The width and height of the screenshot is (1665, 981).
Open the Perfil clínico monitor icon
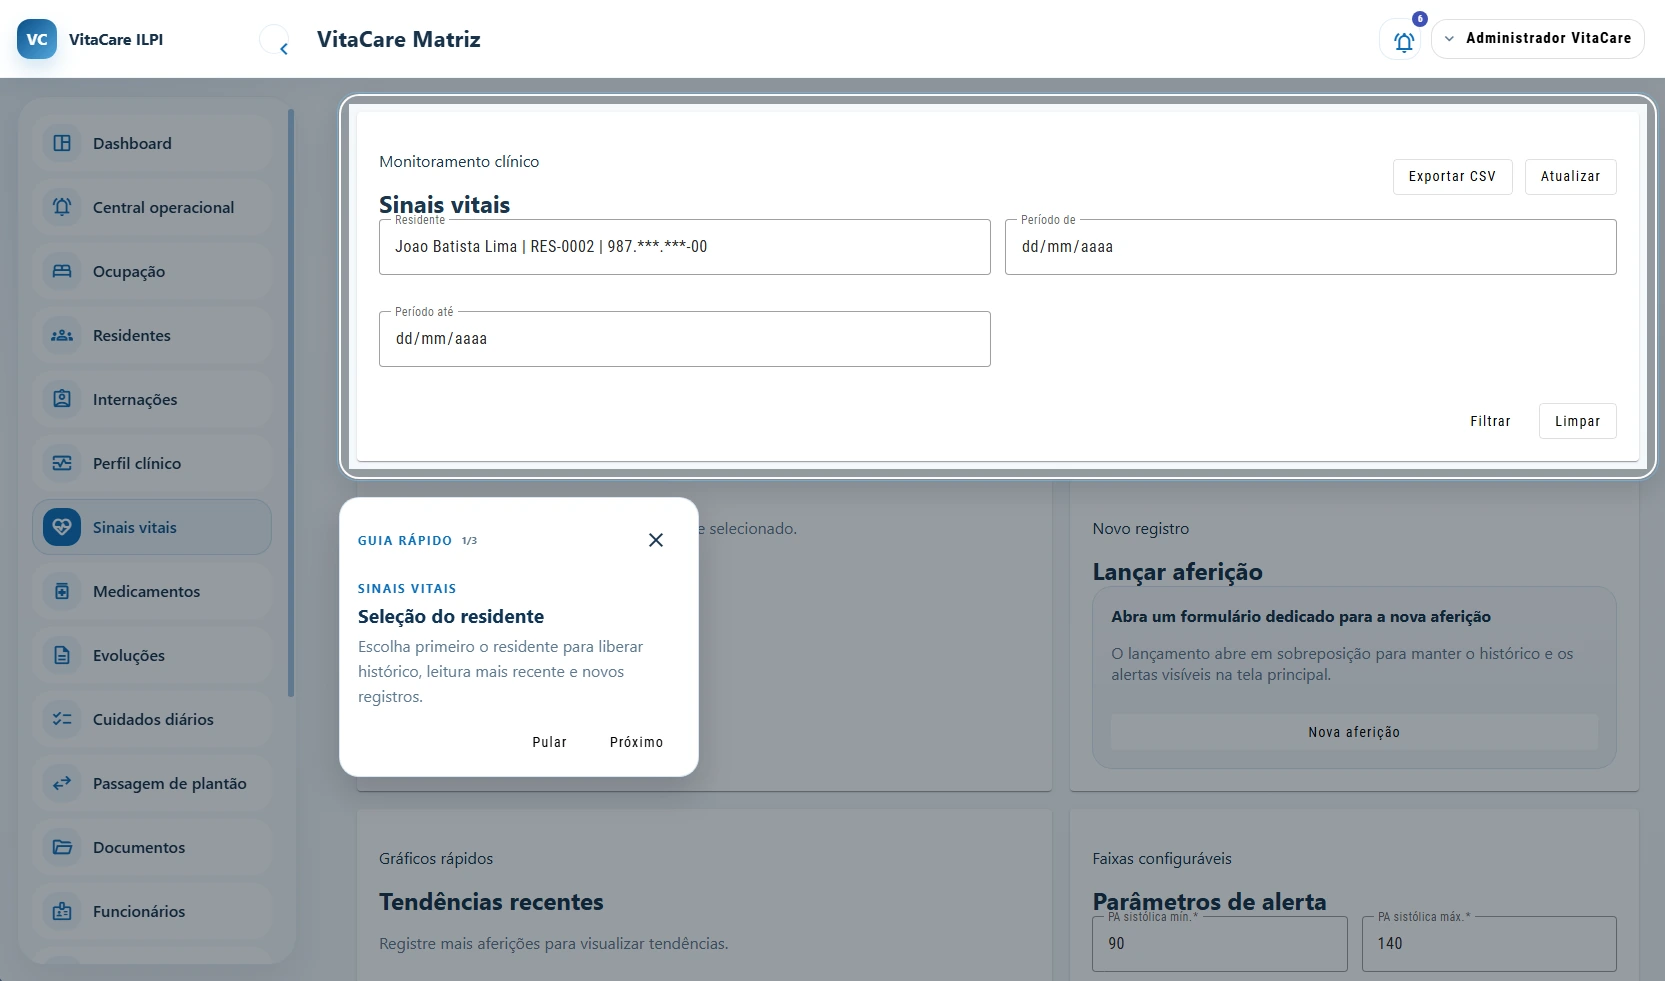point(62,463)
